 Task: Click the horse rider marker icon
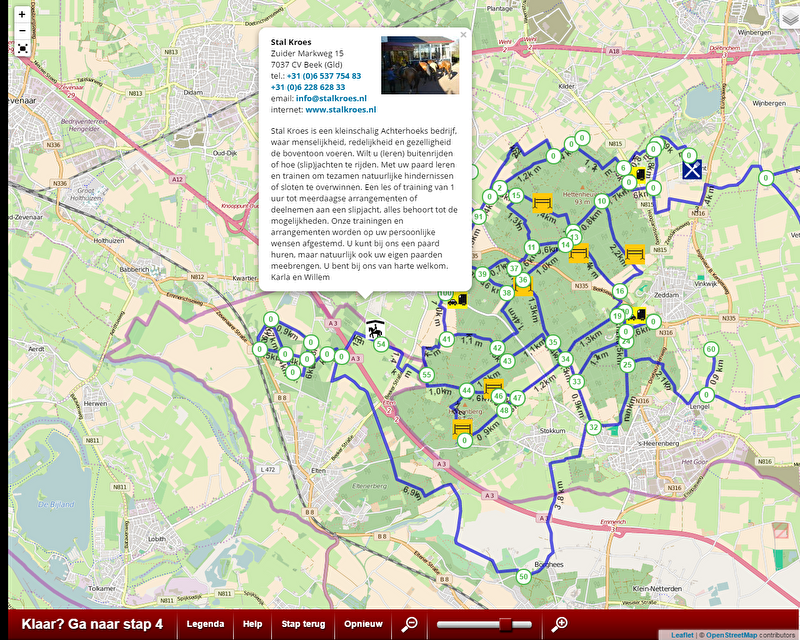[x=375, y=328]
